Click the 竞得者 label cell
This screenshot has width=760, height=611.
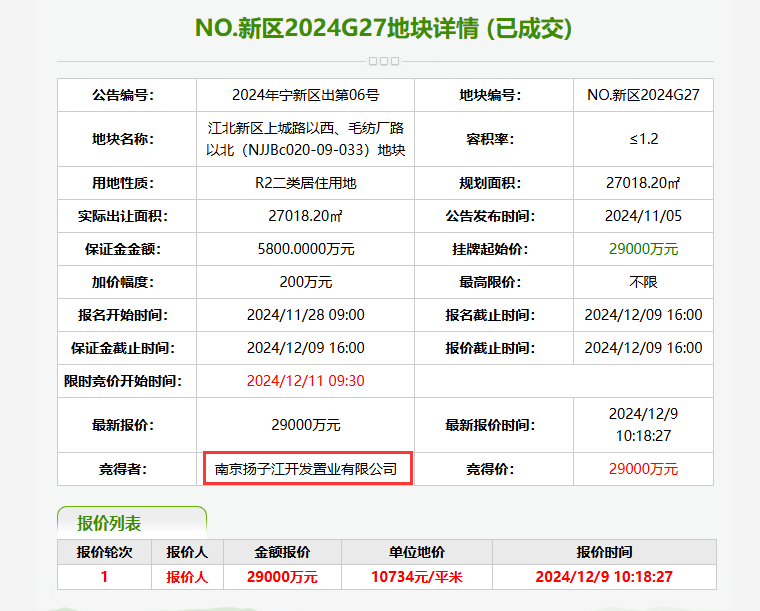(127, 469)
